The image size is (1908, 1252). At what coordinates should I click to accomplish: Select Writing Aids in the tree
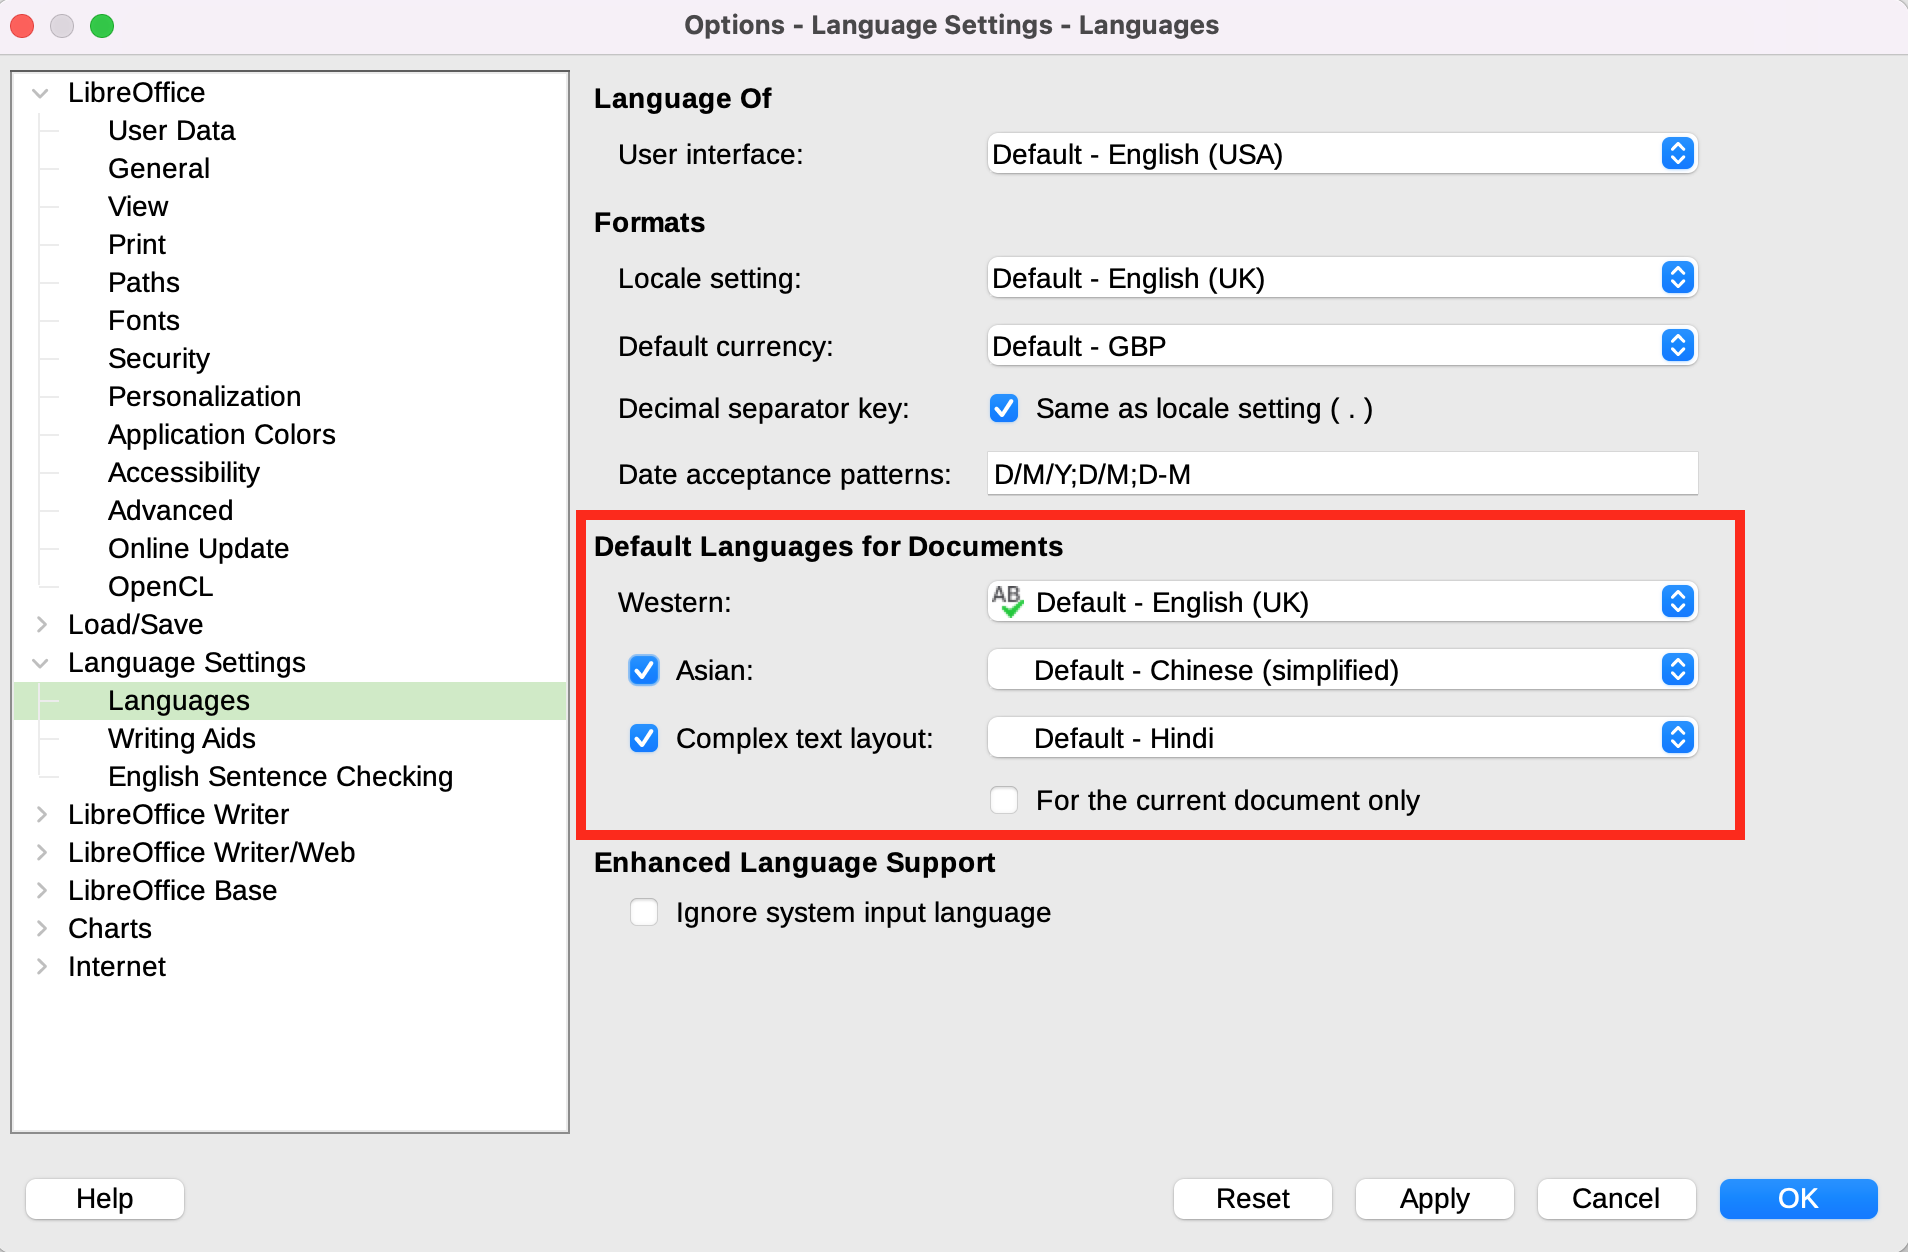182,738
